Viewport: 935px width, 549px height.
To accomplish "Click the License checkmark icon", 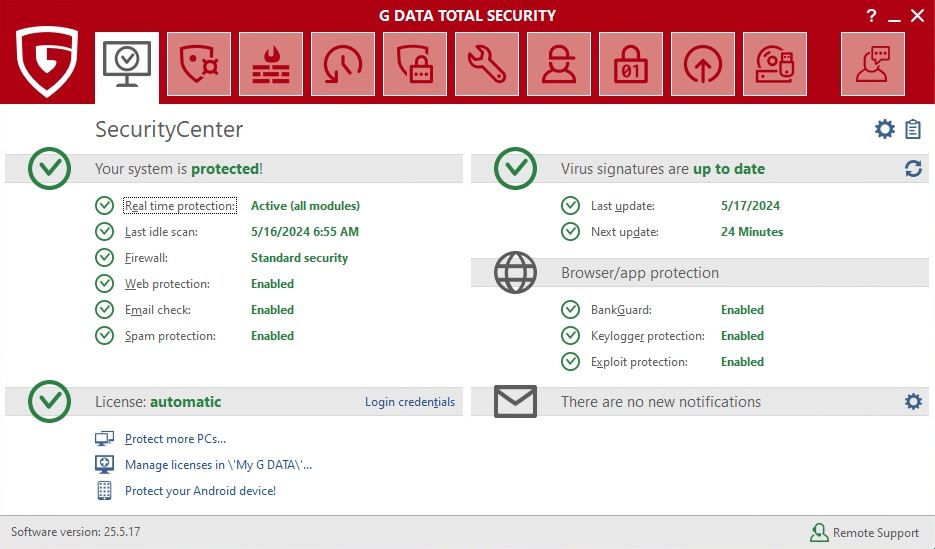I will [x=49, y=401].
